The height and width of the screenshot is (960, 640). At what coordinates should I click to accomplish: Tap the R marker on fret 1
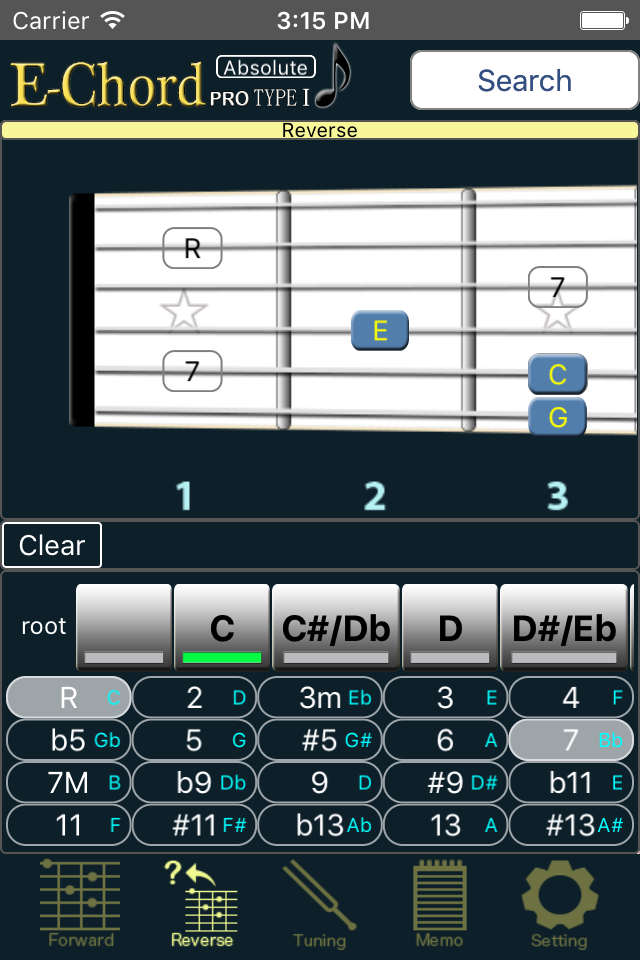(192, 248)
